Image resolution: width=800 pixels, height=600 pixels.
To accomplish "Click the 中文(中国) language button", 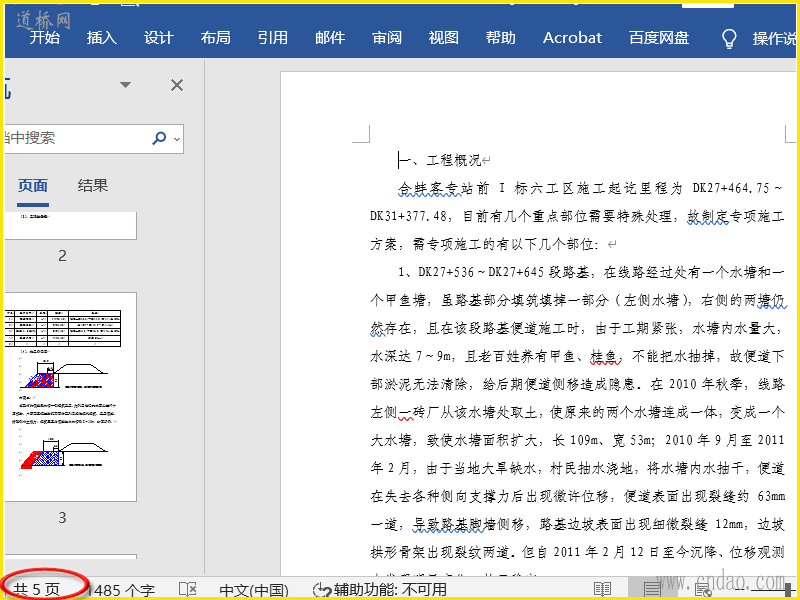I will (x=254, y=590).
